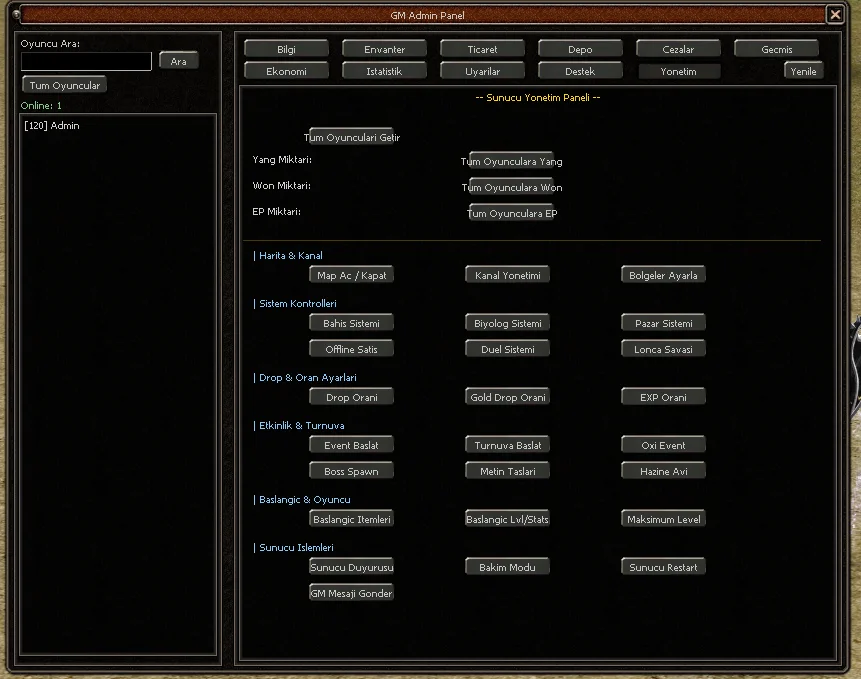
Task: Select Admin in the player list
Action: (52, 126)
